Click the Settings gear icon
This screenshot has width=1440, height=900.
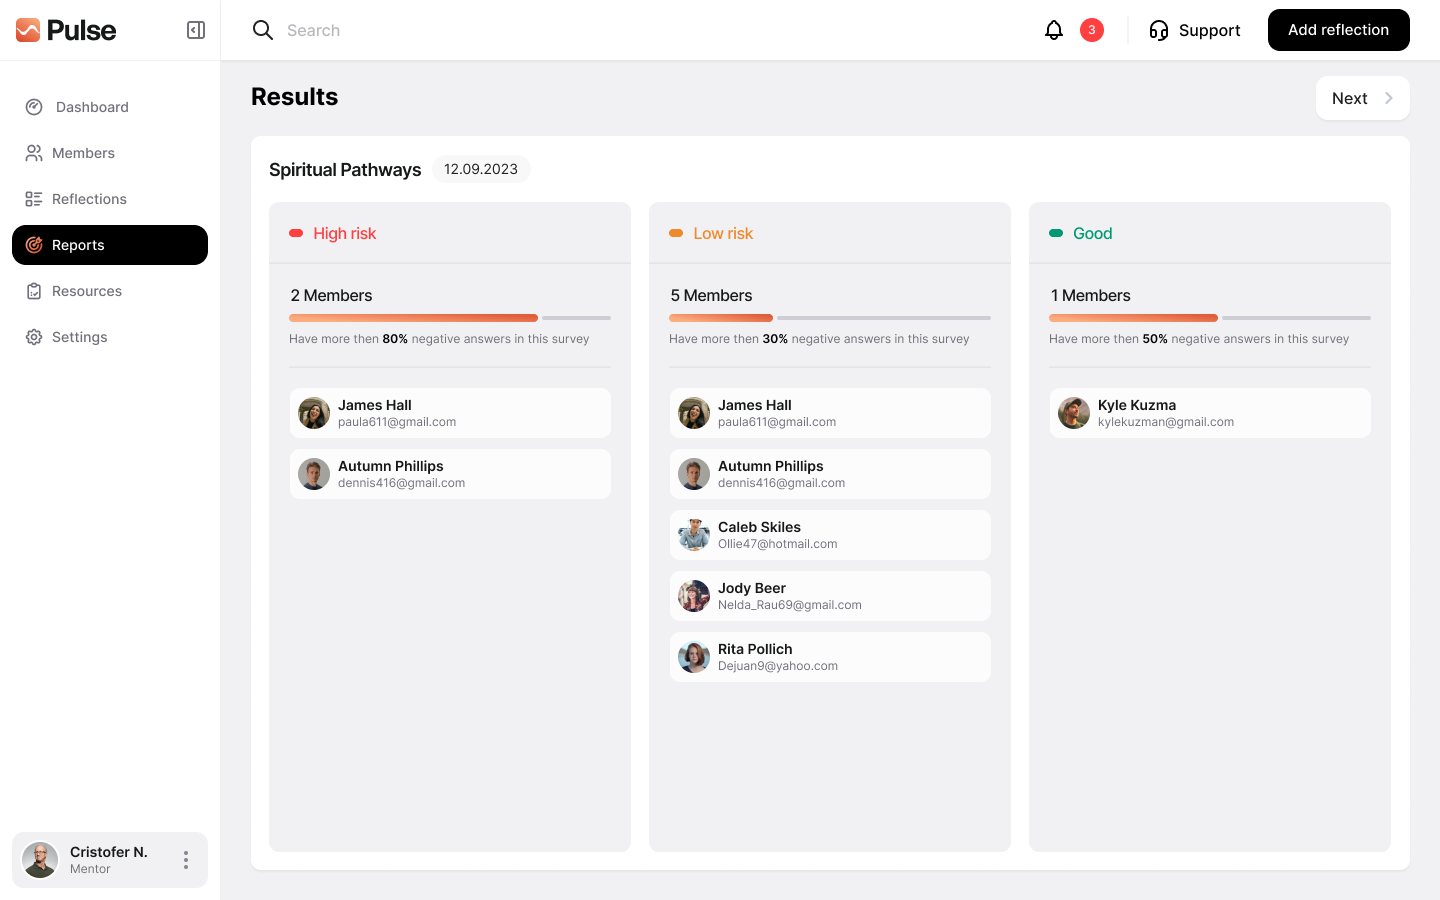click(x=34, y=337)
